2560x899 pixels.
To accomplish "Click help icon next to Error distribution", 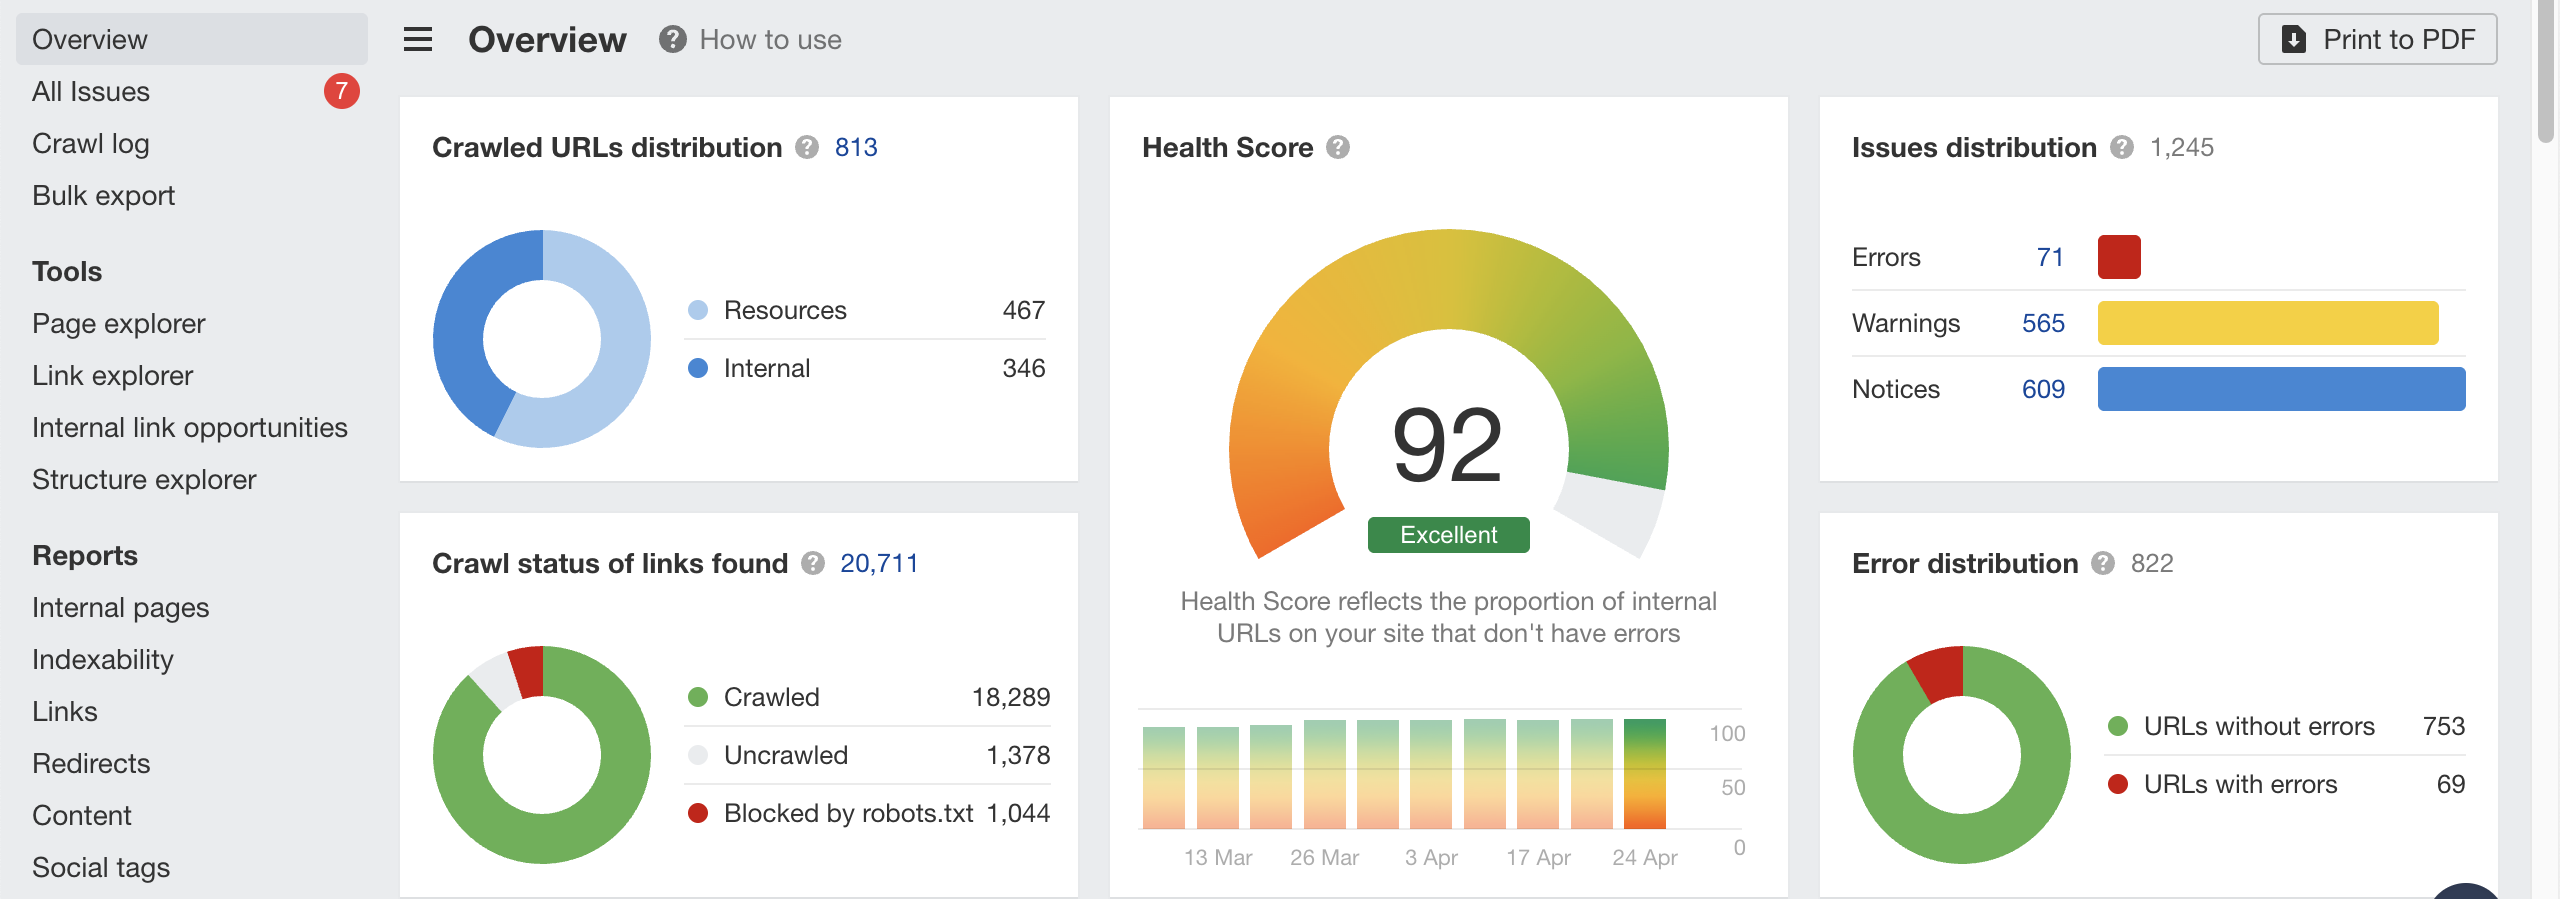I will coord(2103,564).
